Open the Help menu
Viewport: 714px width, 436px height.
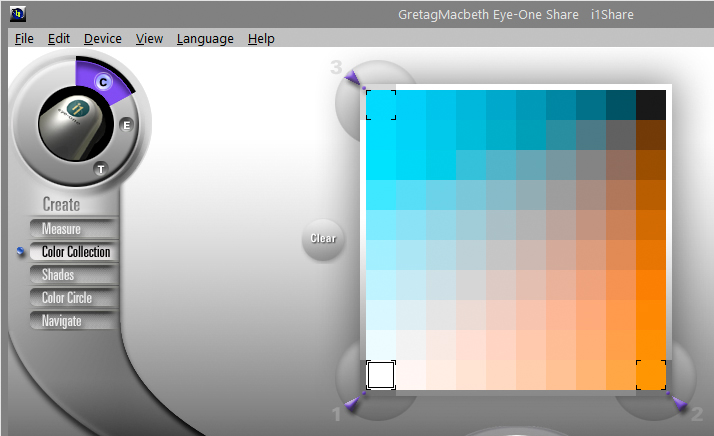tap(261, 39)
